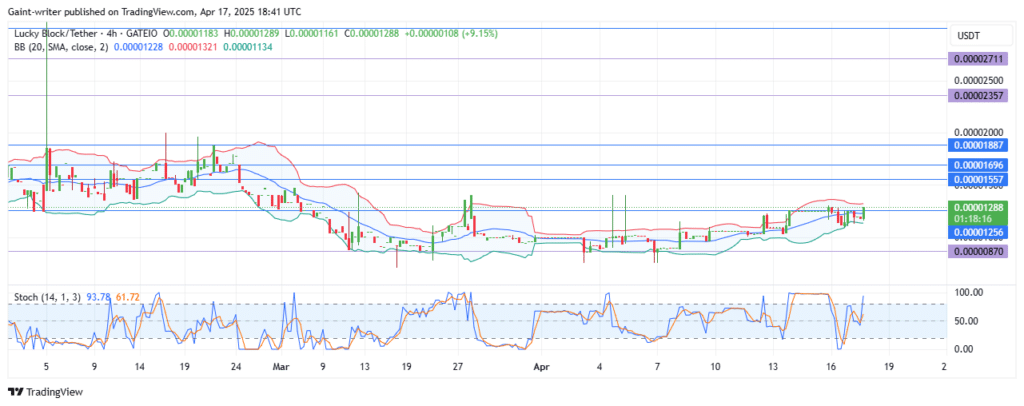Click the Mar label on time axis
1024x406 pixels.
[x=280, y=367]
